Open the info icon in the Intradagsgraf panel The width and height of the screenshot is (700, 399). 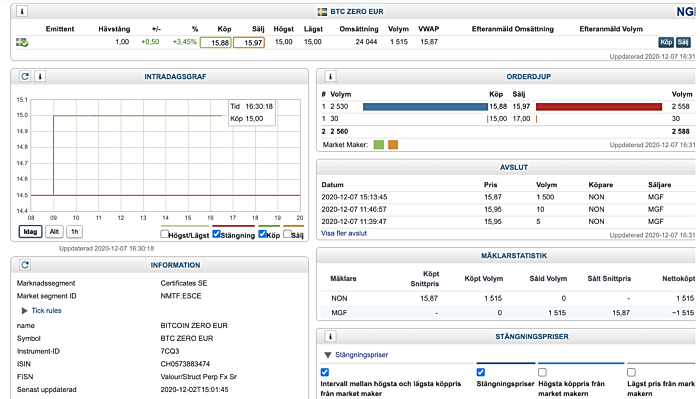(x=40, y=76)
